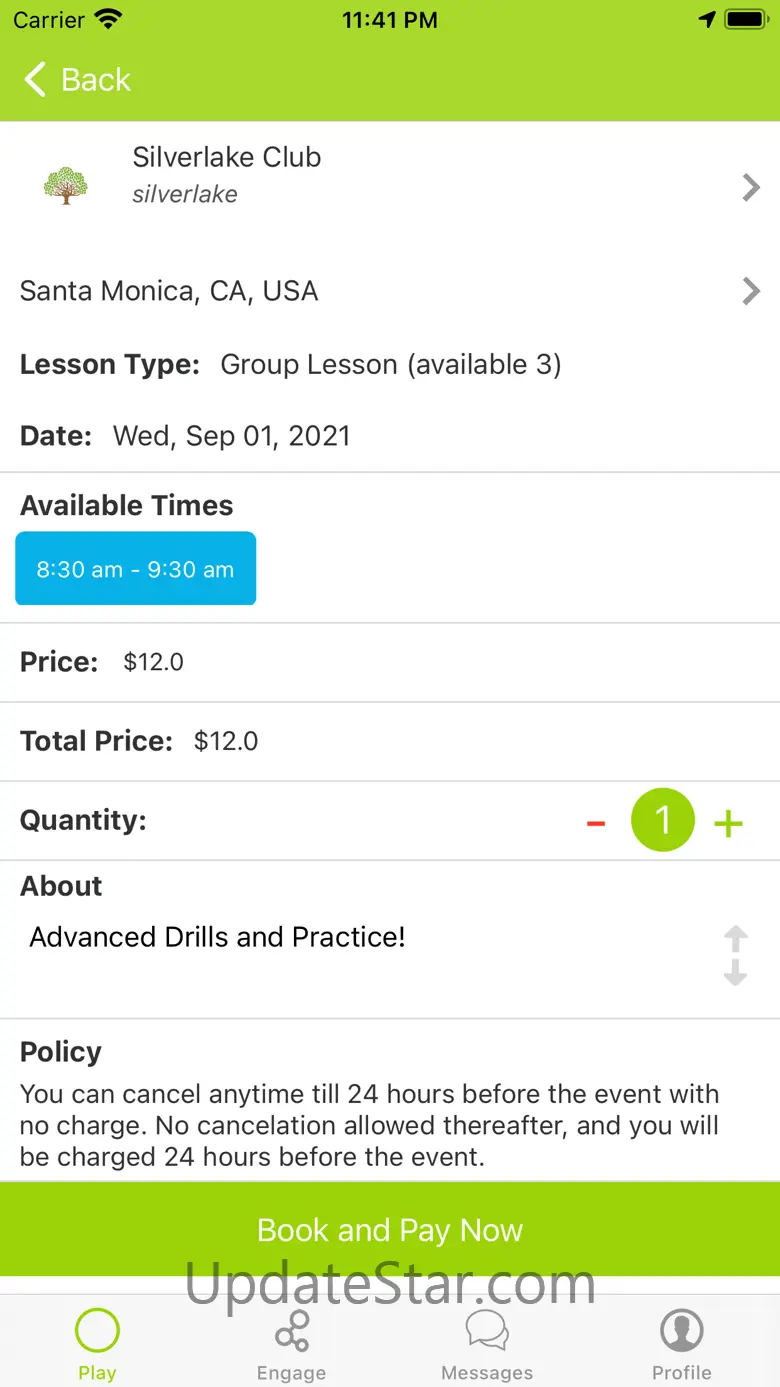Tap the Wi-Fi status icon
The image size is (780, 1387).
tap(107, 19)
